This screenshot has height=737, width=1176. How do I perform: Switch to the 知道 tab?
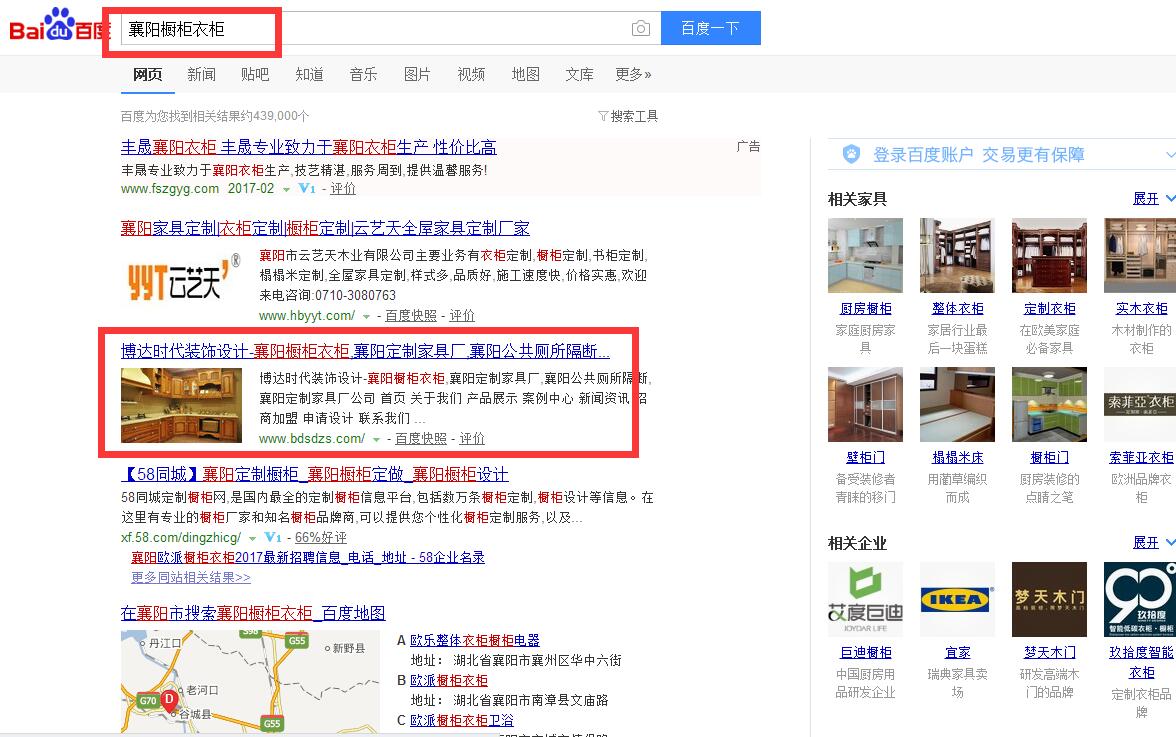point(309,74)
